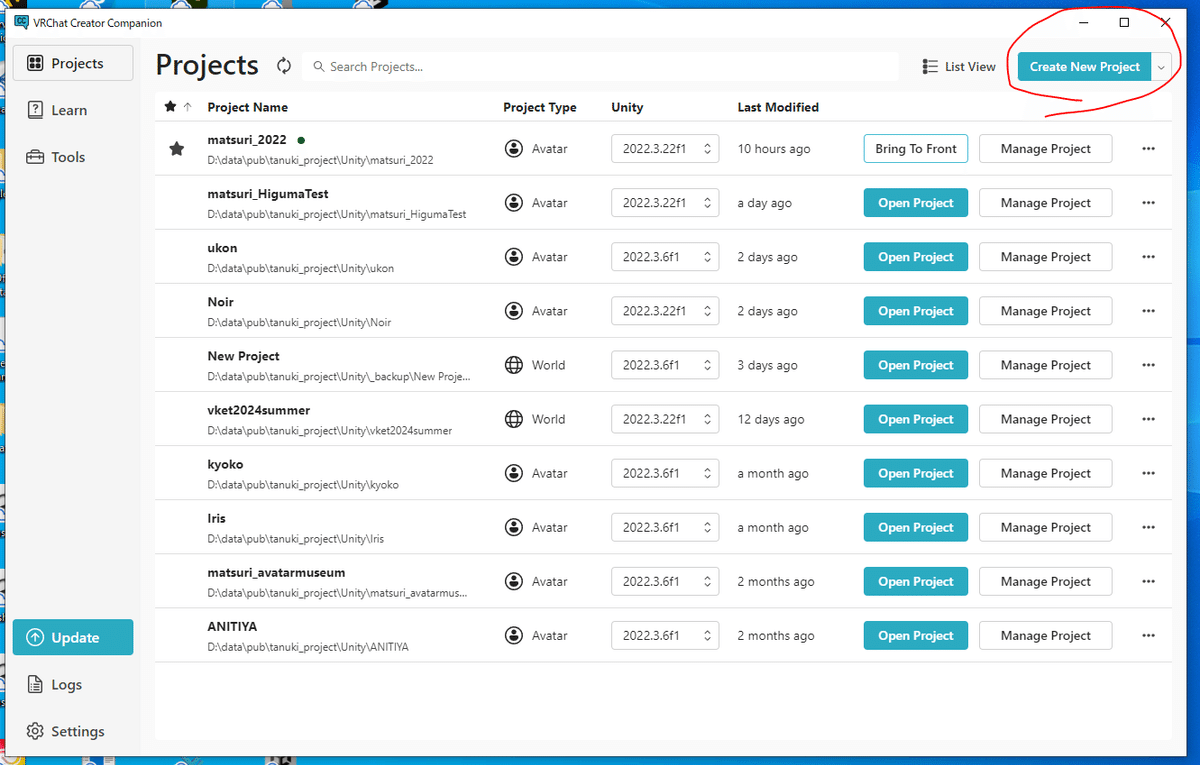Click Open Project for matsuri_HigumaTest
This screenshot has height=765, width=1200.
tap(916, 203)
